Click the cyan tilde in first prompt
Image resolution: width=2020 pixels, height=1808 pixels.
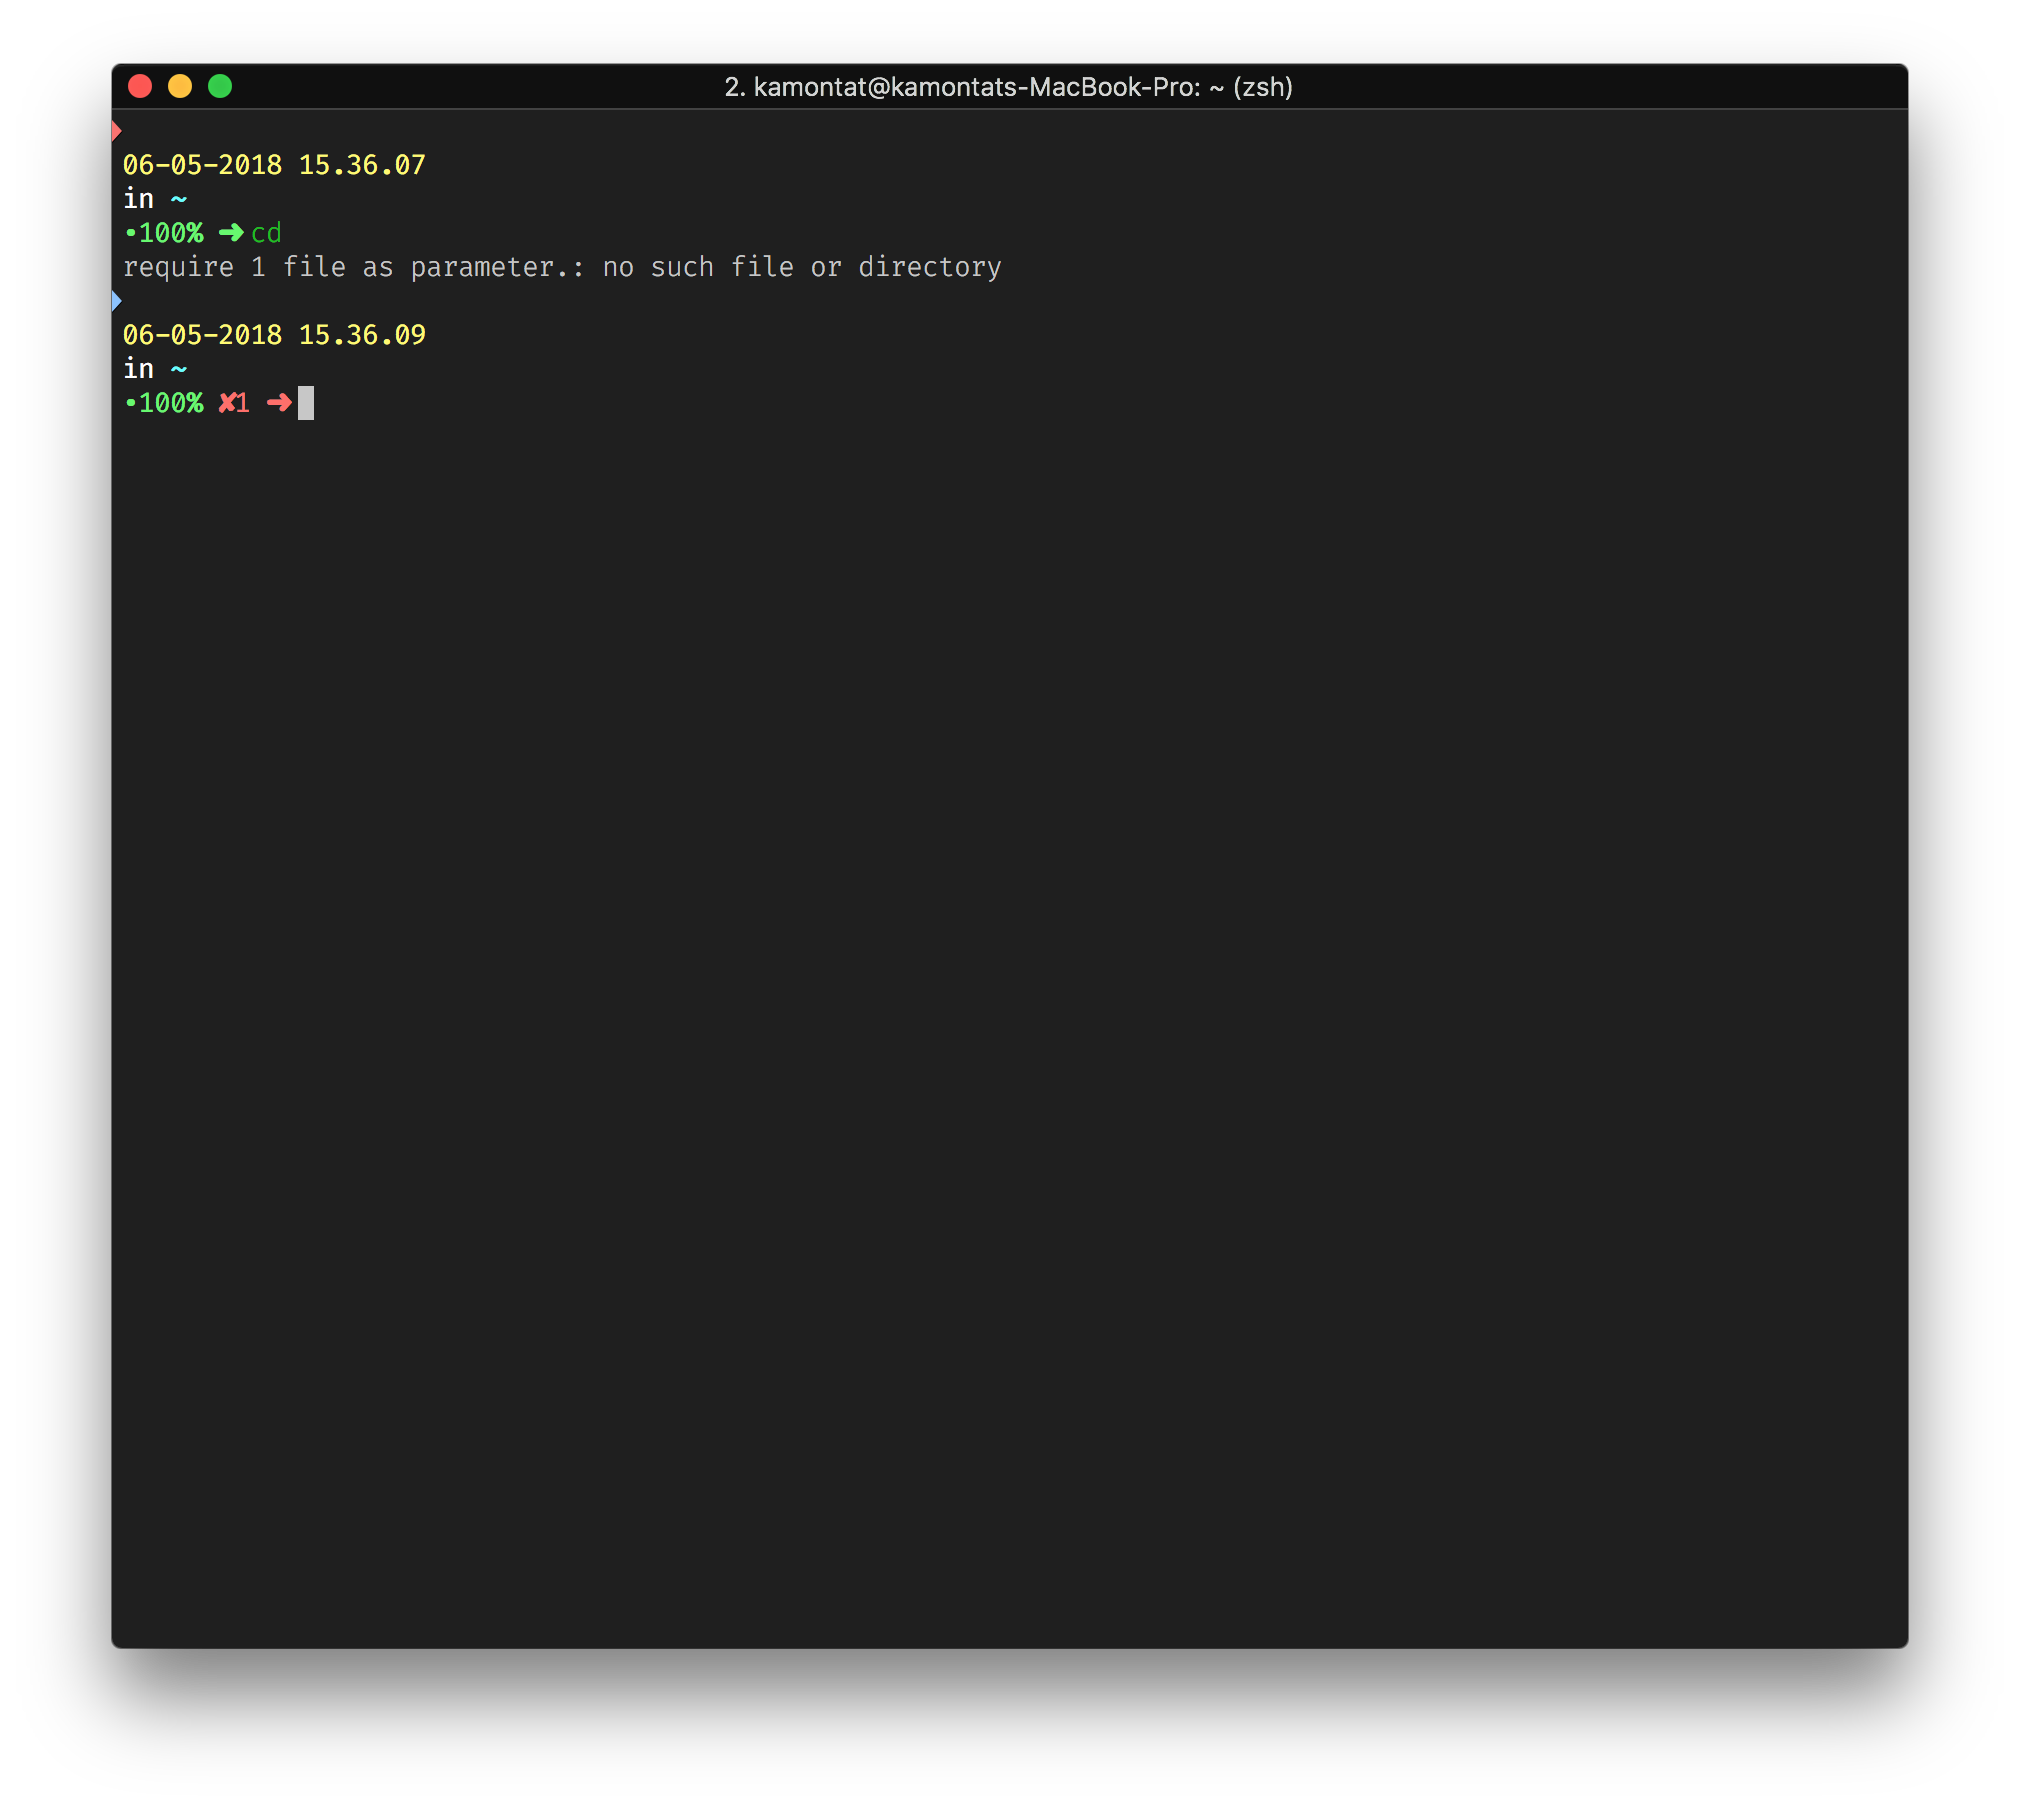179,200
